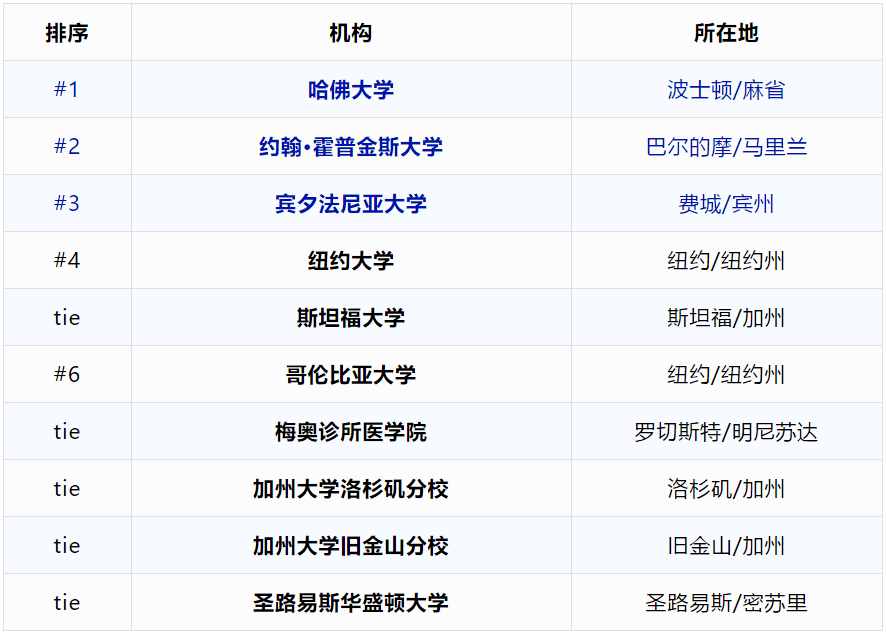Click the 圣路易斯/密苏里 location cell

pos(726,603)
